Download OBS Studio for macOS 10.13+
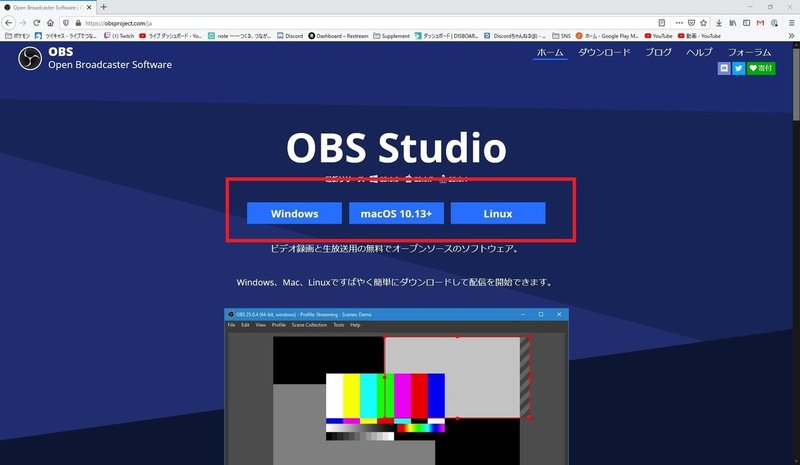This screenshot has height=465, width=800. [x=396, y=213]
